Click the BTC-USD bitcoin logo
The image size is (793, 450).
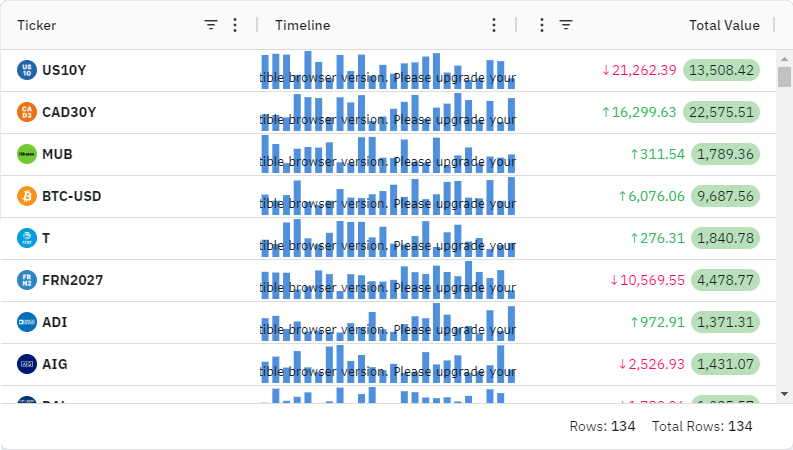pos(27,196)
